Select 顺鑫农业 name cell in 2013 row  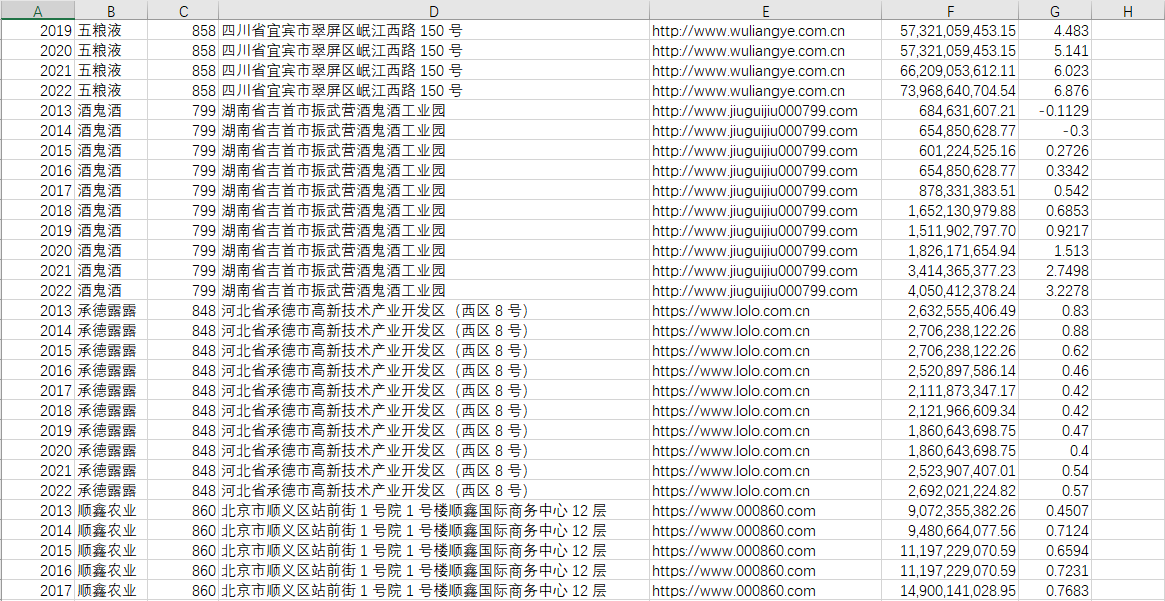click(x=111, y=511)
